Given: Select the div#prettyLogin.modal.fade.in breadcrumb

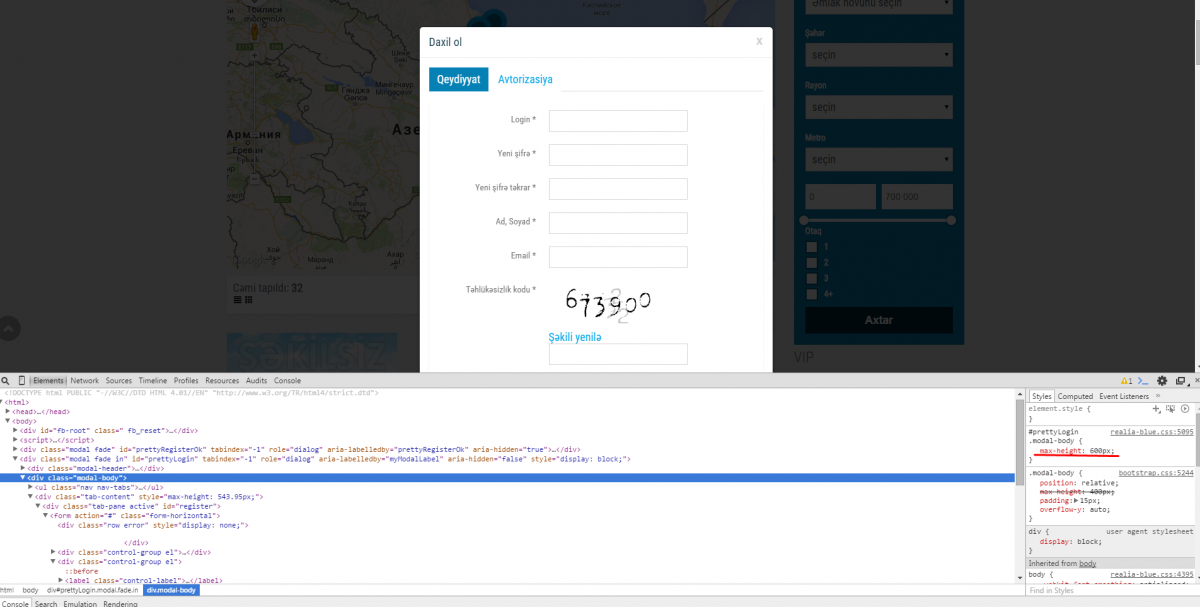Looking at the screenshot, I should click(92, 590).
